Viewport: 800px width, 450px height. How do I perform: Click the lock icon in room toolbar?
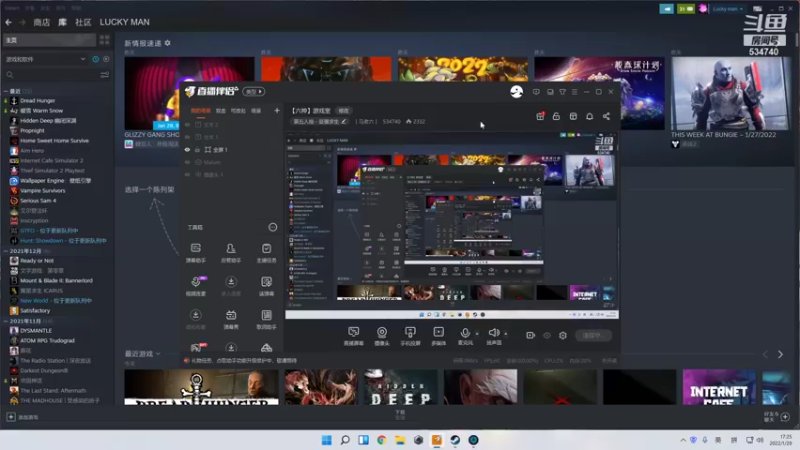pyautogui.click(x=556, y=116)
